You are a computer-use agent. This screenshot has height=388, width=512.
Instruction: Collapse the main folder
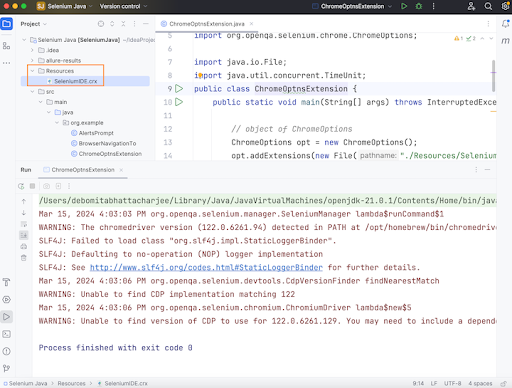(40, 102)
